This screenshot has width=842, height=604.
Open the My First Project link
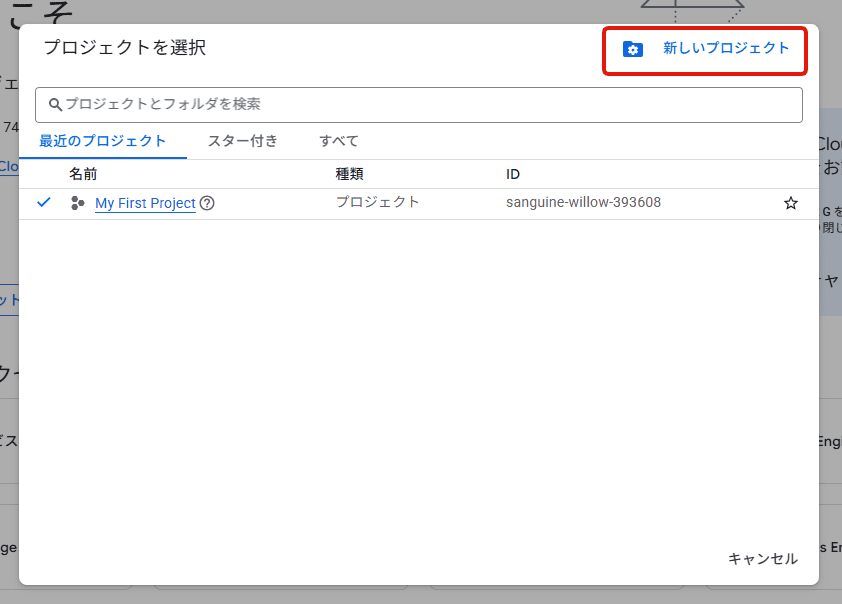[145, 203]
